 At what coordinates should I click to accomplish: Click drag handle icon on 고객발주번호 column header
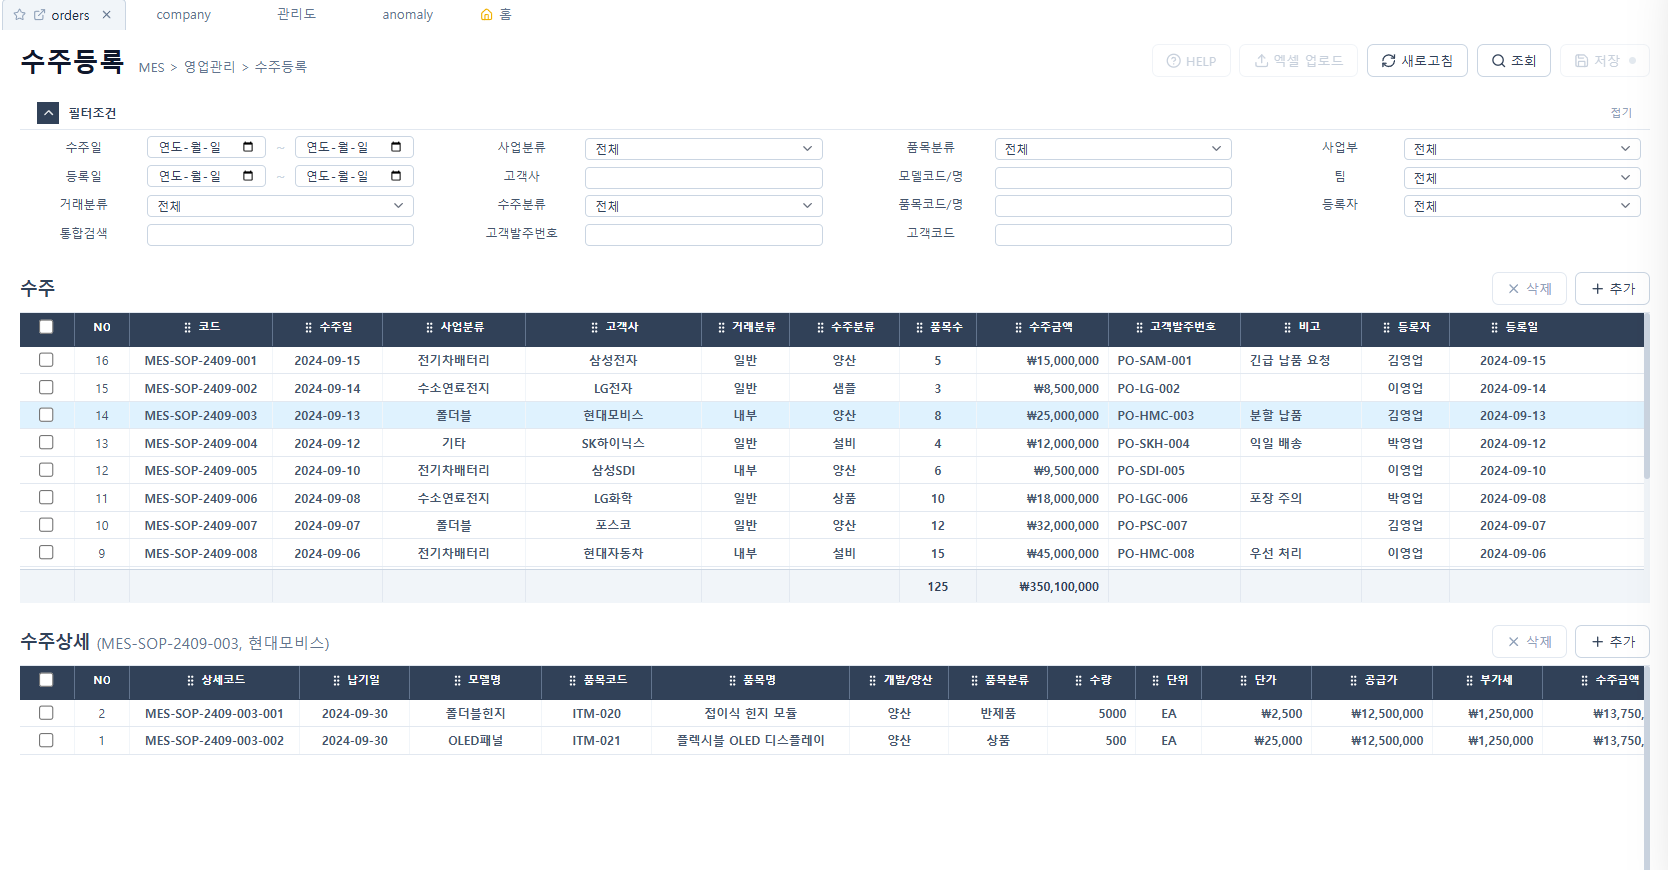(1140, 327)
